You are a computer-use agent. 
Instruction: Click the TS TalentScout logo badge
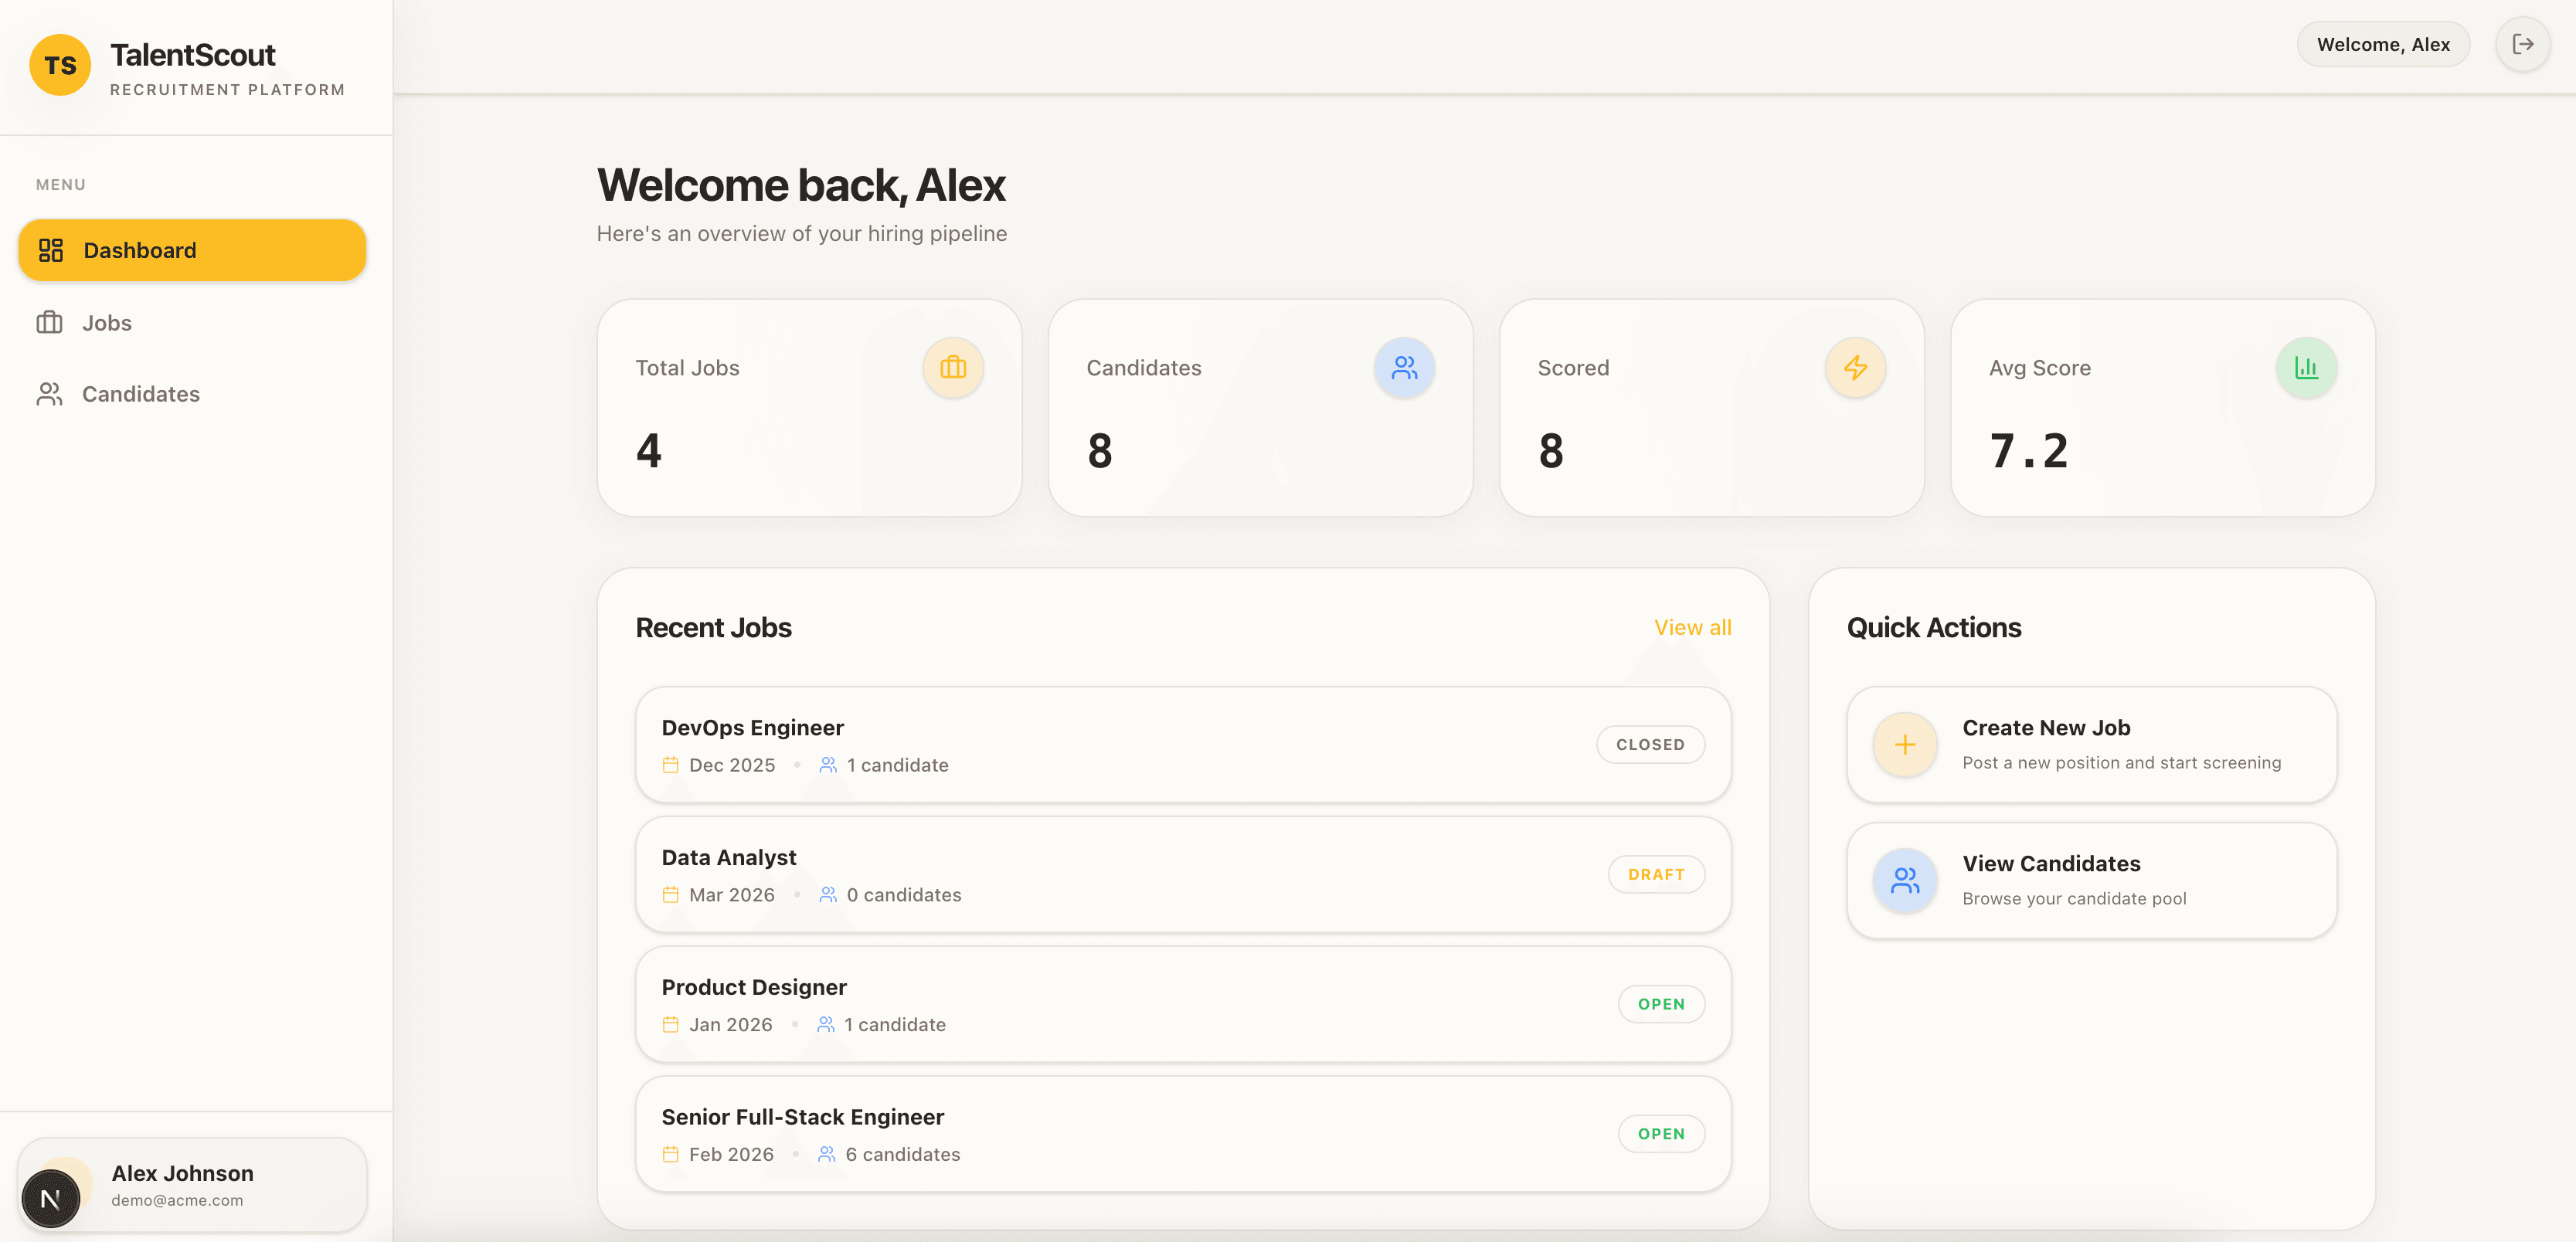60,66
